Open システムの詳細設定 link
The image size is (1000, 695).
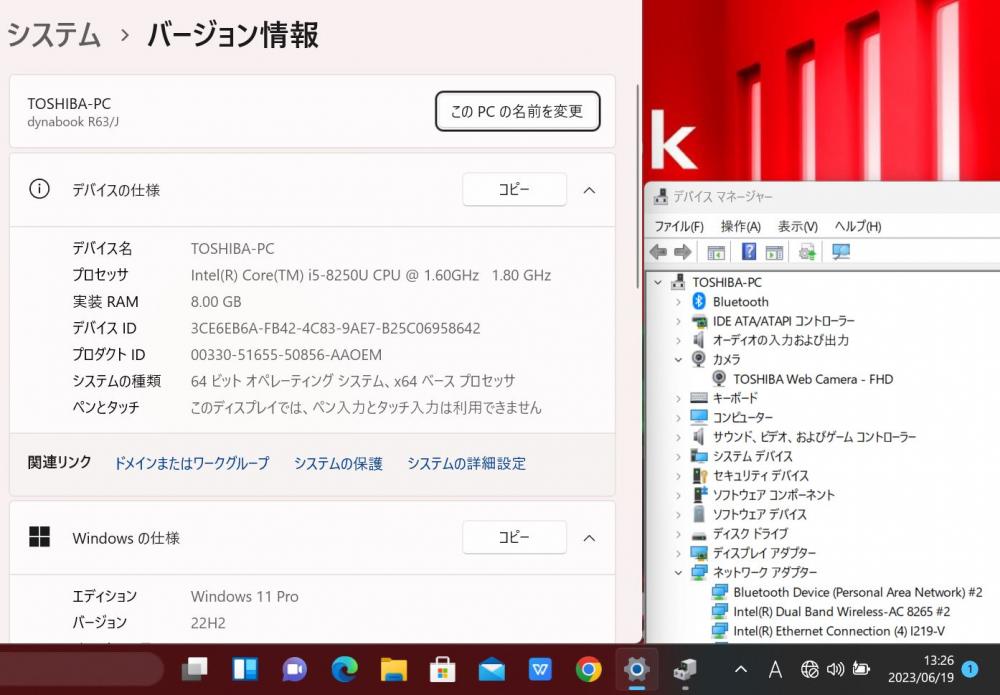pyautogui.click(x=467, y=464)
